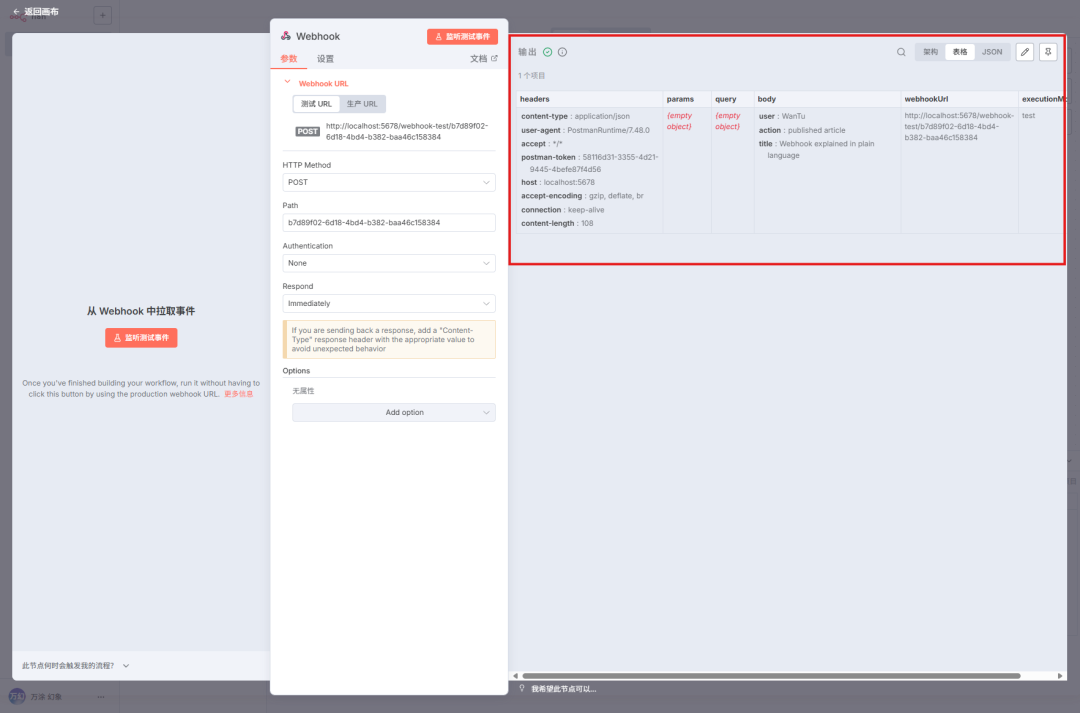1080x713 pixels.
Task: Click the lightbulb icon below output
Action: coord(522,688)
